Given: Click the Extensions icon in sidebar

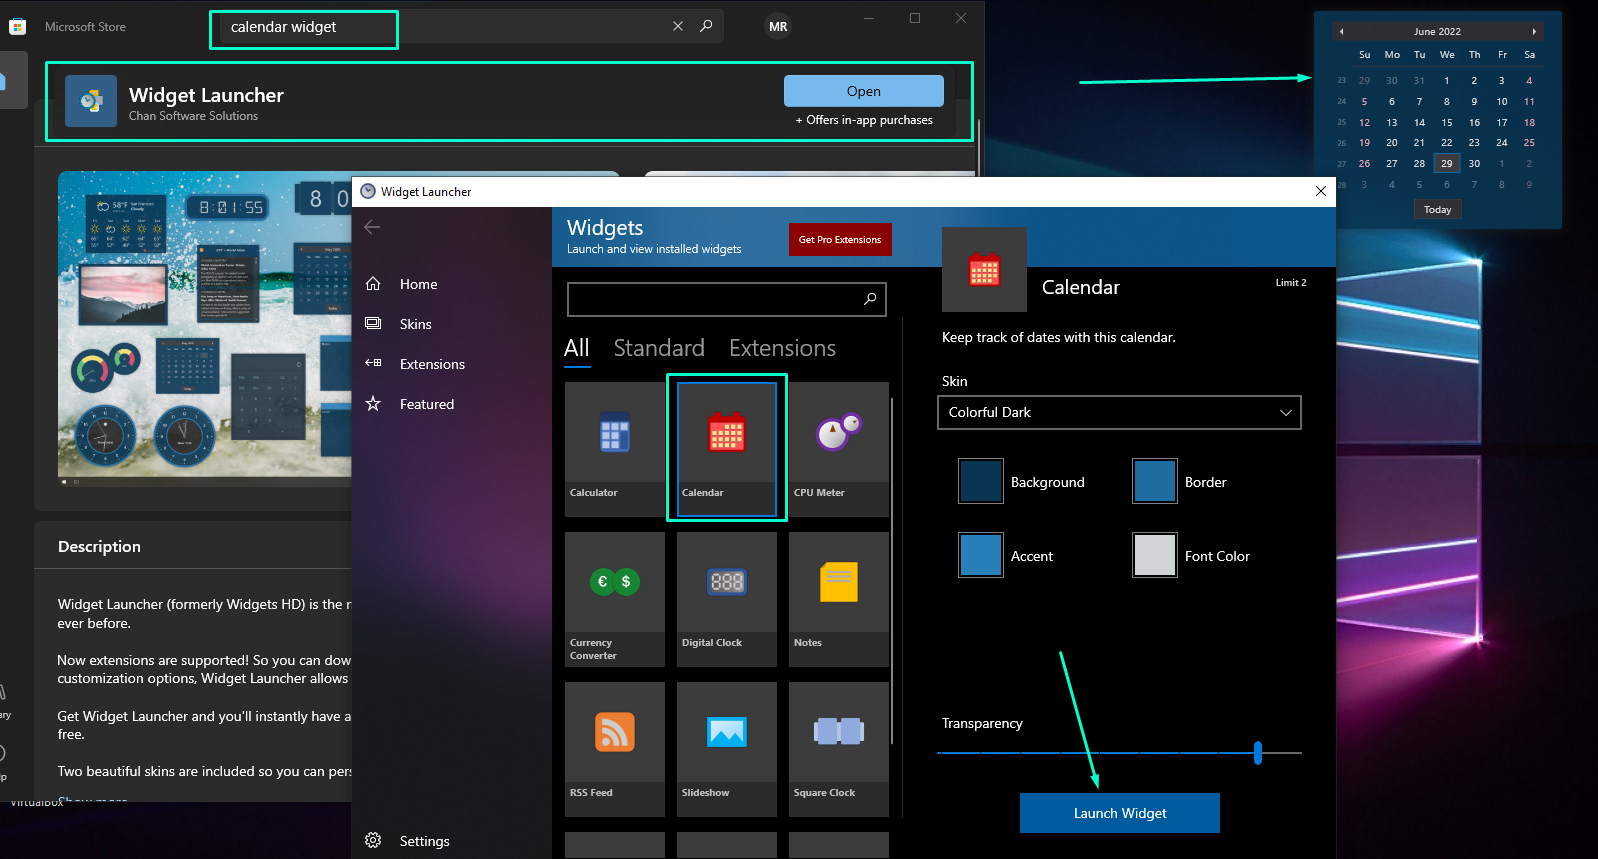Looking at the screenshot, I should pos(373,363).
